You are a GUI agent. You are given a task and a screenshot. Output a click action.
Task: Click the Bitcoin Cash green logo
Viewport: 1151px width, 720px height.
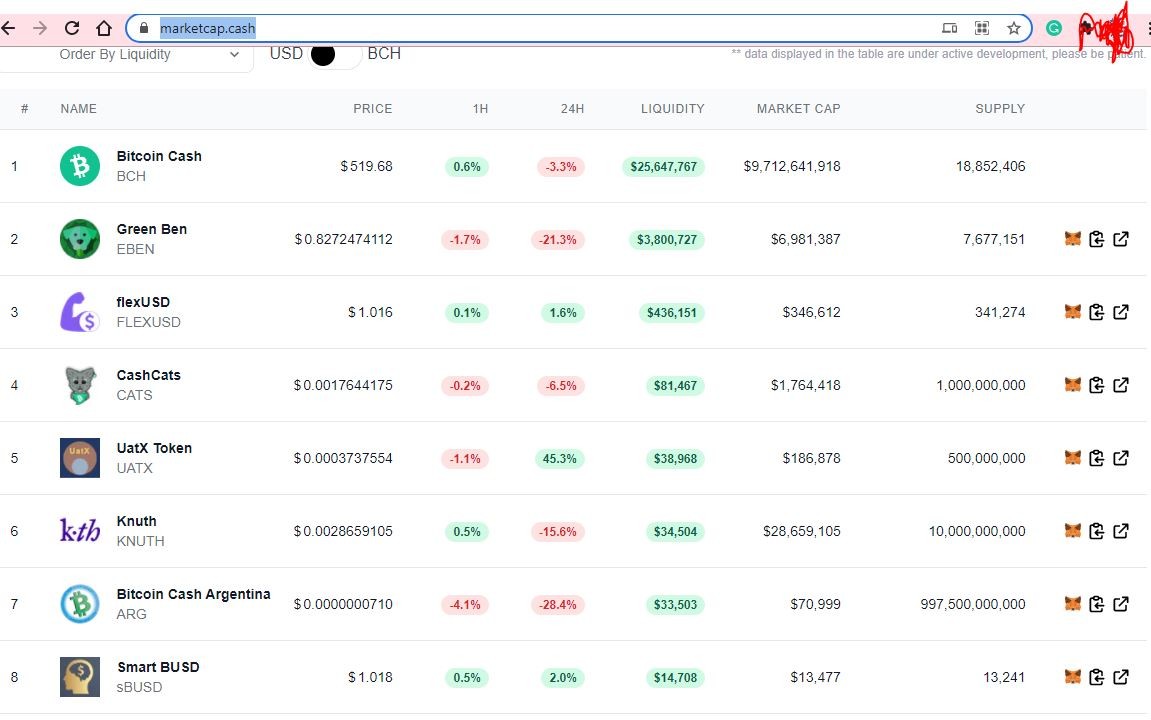point(79,166)
